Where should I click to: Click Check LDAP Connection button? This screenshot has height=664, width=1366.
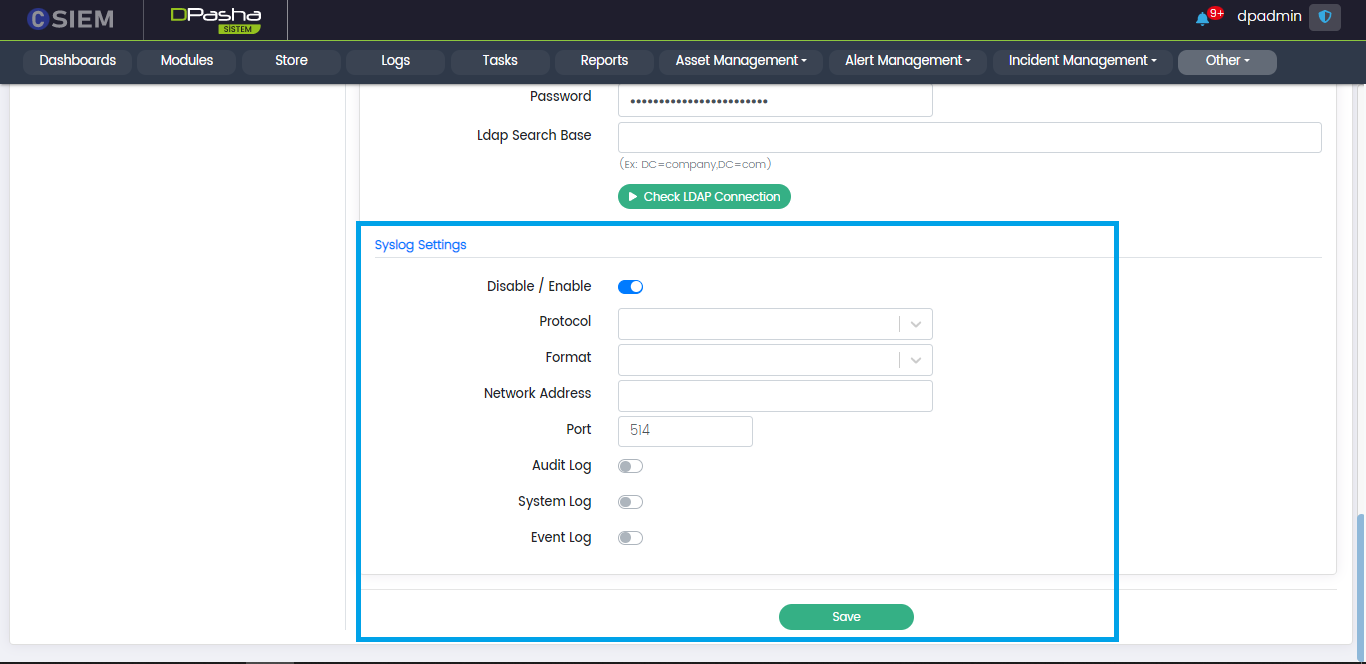click(704, 197)
